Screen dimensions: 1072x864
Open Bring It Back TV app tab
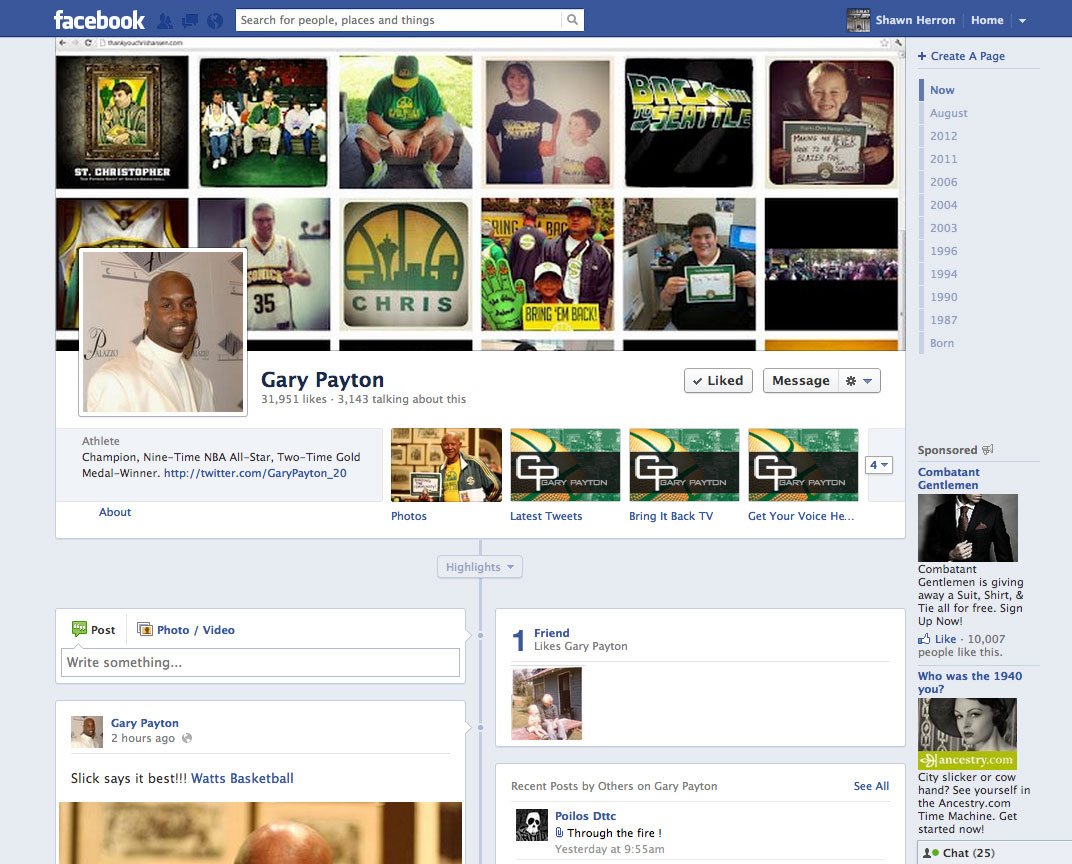coord(684,476)
